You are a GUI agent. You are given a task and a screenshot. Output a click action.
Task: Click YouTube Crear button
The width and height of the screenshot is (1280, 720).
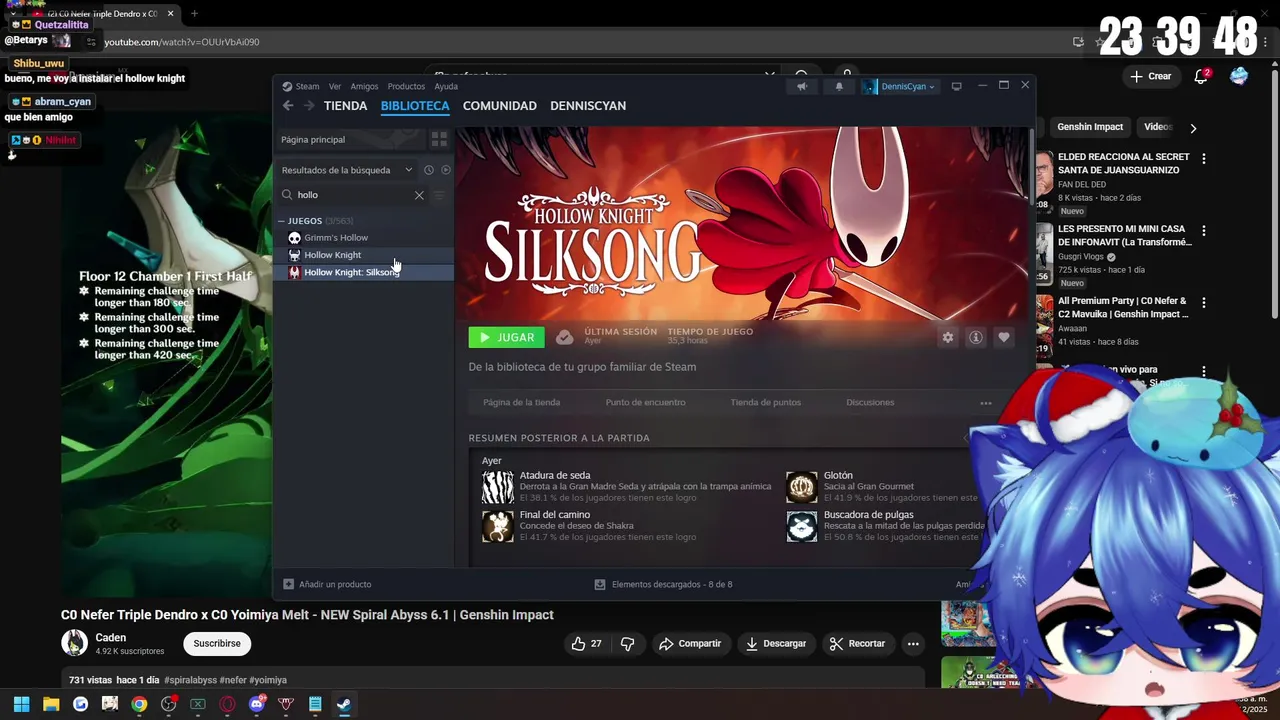1151,76
